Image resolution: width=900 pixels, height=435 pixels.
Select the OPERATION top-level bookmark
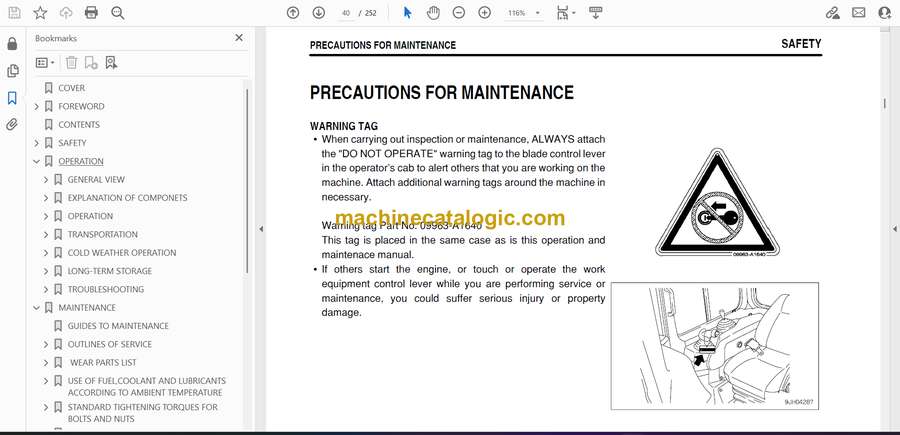tap(81, 162)
